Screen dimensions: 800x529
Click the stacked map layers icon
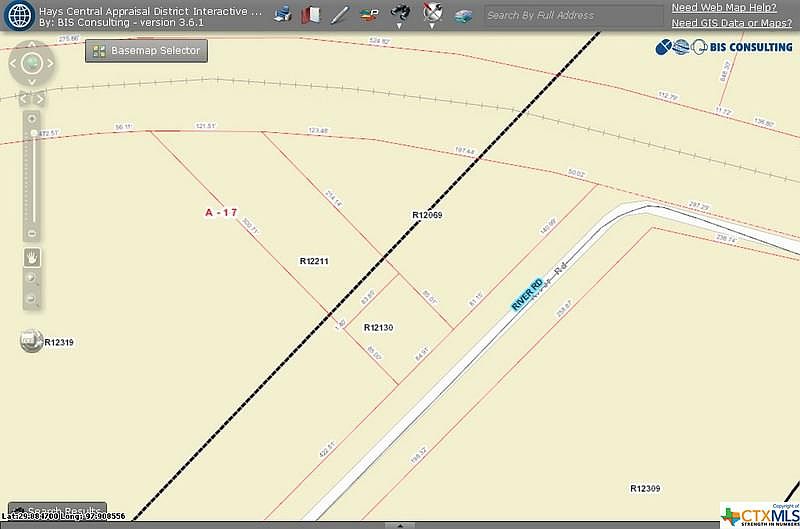463,16
